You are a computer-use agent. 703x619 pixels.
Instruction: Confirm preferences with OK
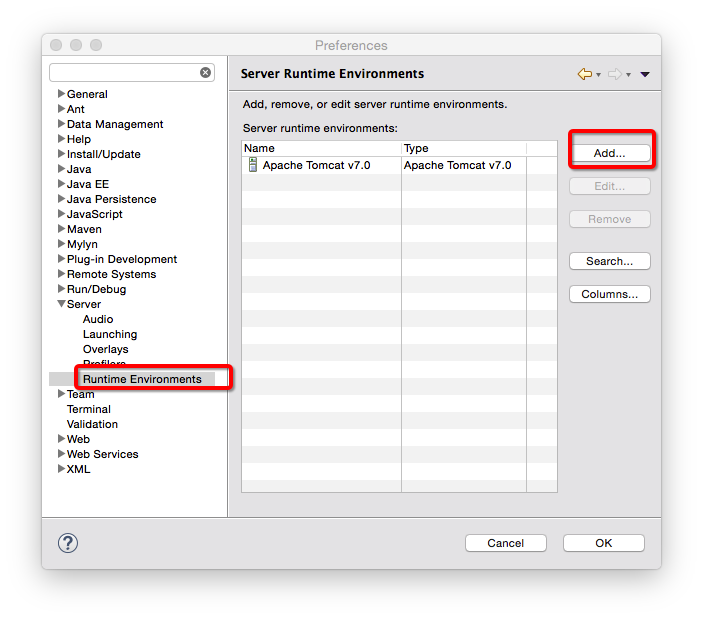coord(603,543)
